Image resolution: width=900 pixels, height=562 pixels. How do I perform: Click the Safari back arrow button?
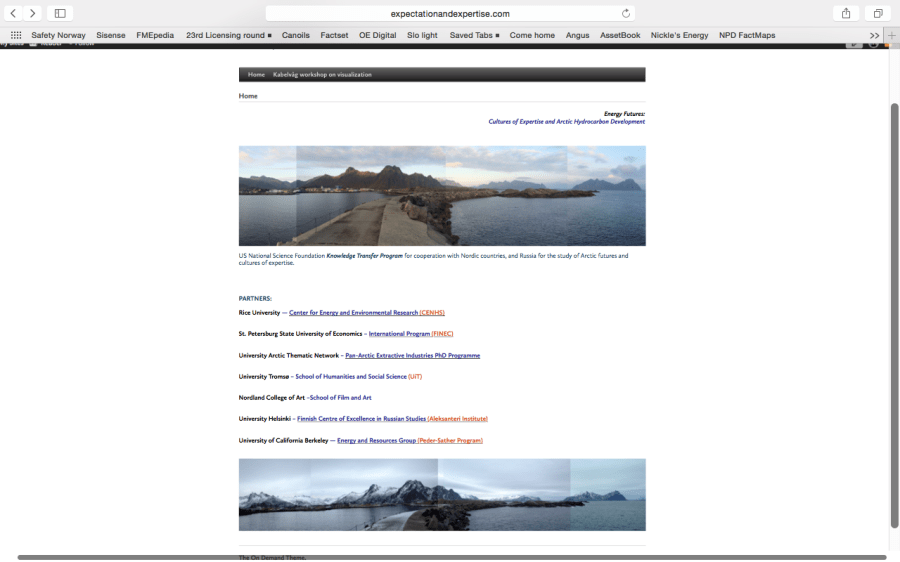pyautogui.click(x=13, y=13)
